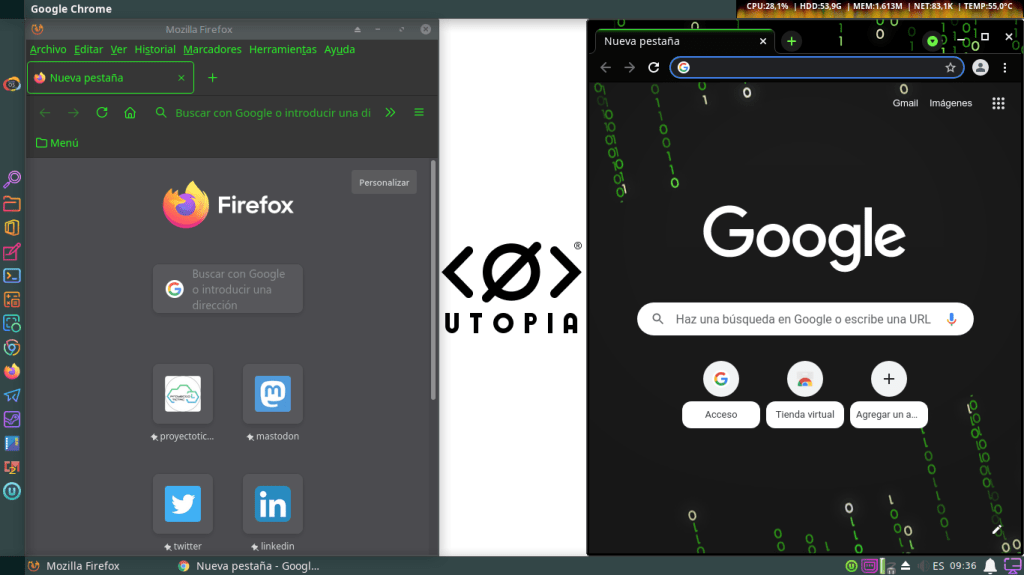This screenshot has height=575, width=1024.
Task: Click Firefox reload page icon
Action: click(x=102, y=113)
